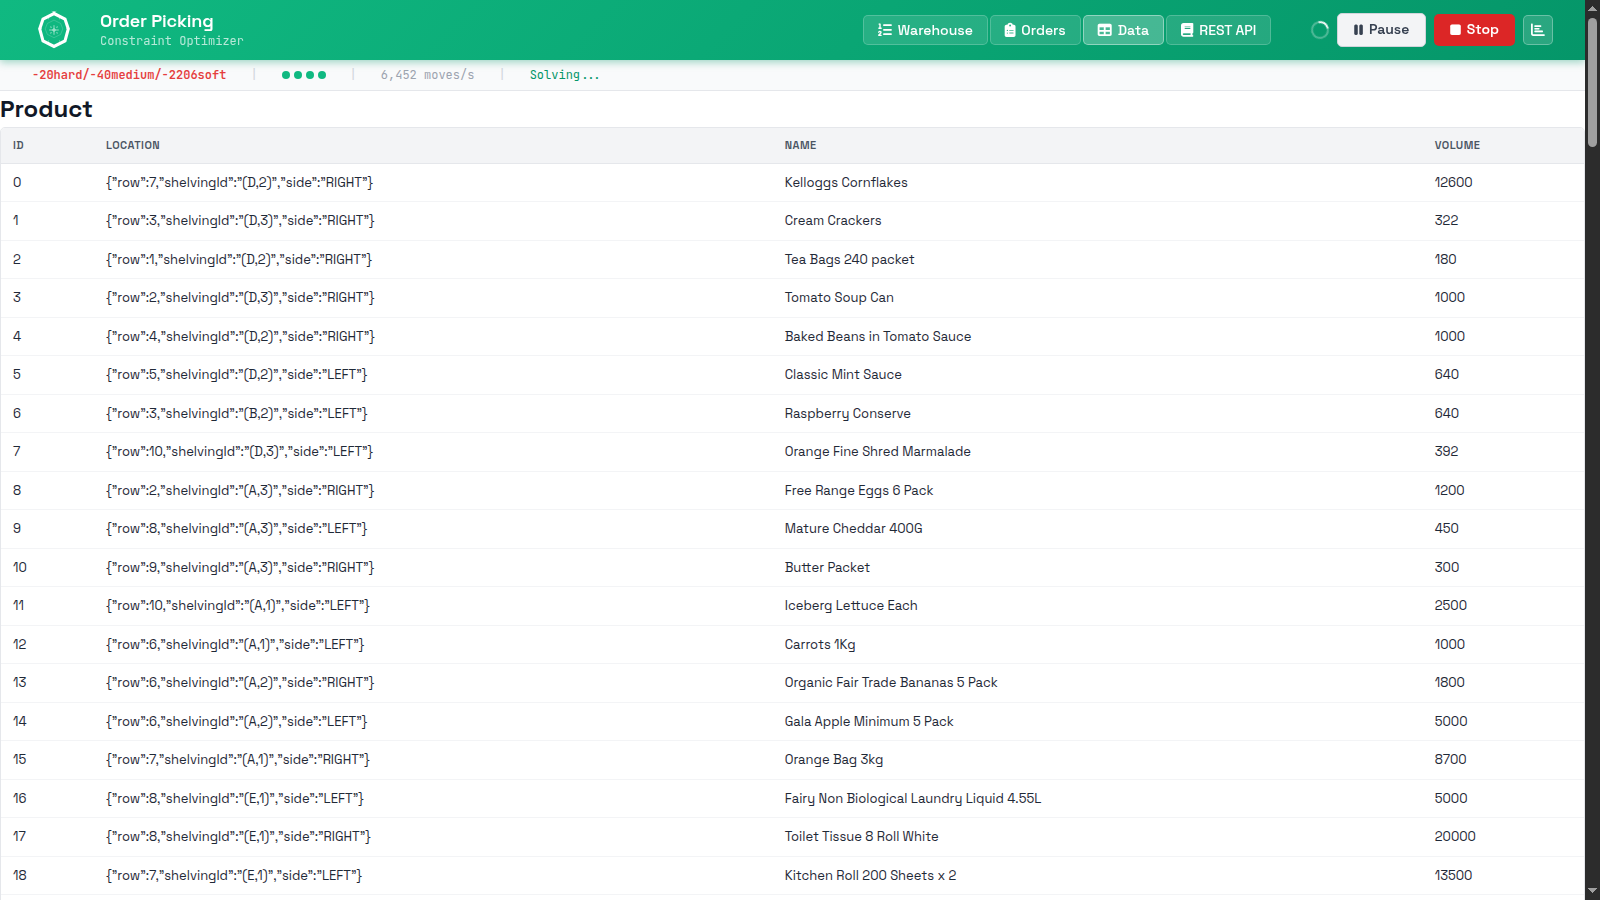Click the Solving... status text

coord(564,75)
